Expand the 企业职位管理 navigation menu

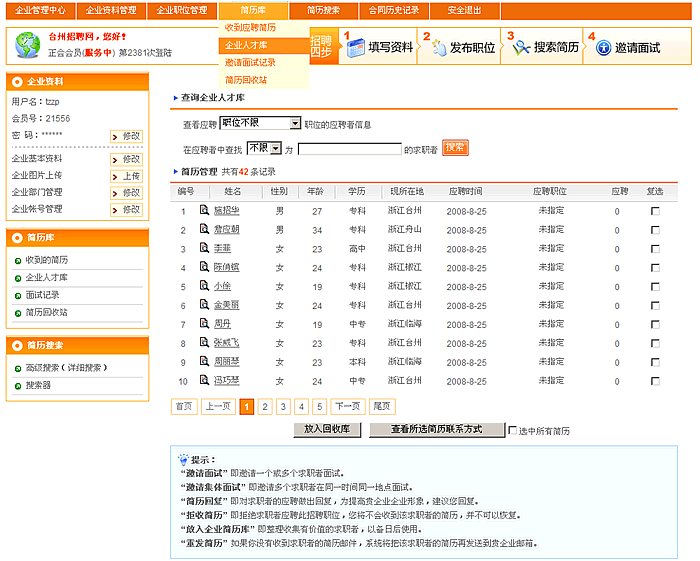click(x=181, y=10)
